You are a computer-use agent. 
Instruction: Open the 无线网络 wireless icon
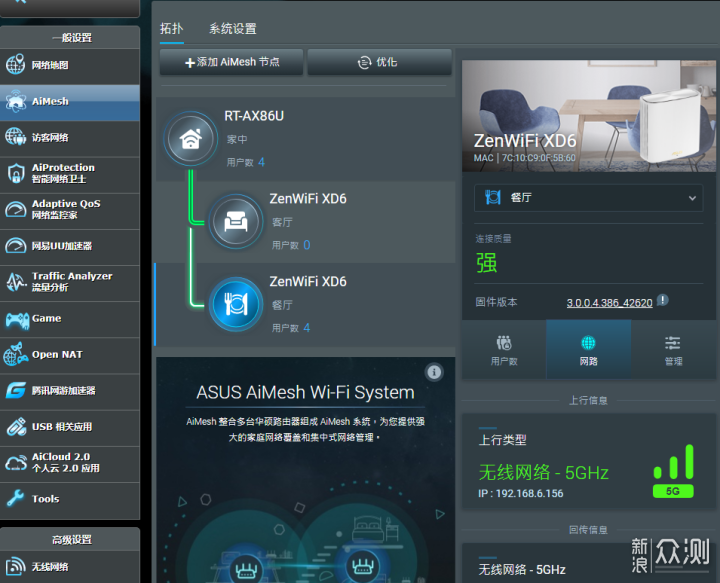tap(16, 566)
